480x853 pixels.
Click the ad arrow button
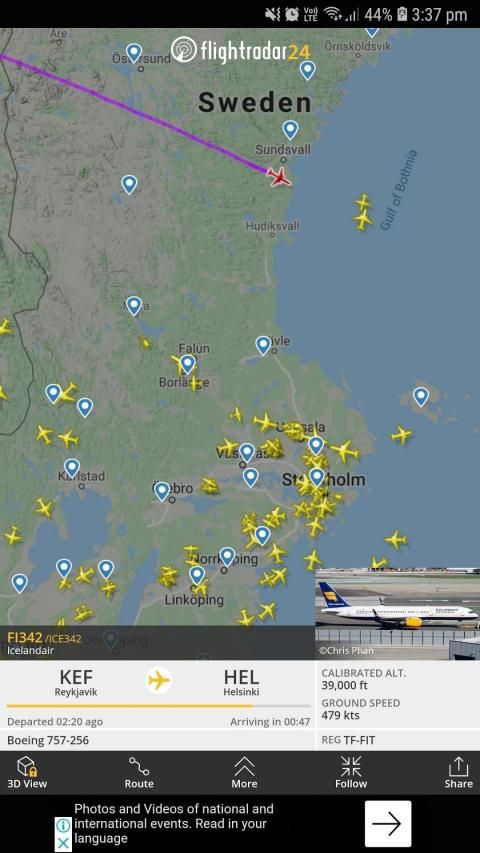[x=387, y=824]
